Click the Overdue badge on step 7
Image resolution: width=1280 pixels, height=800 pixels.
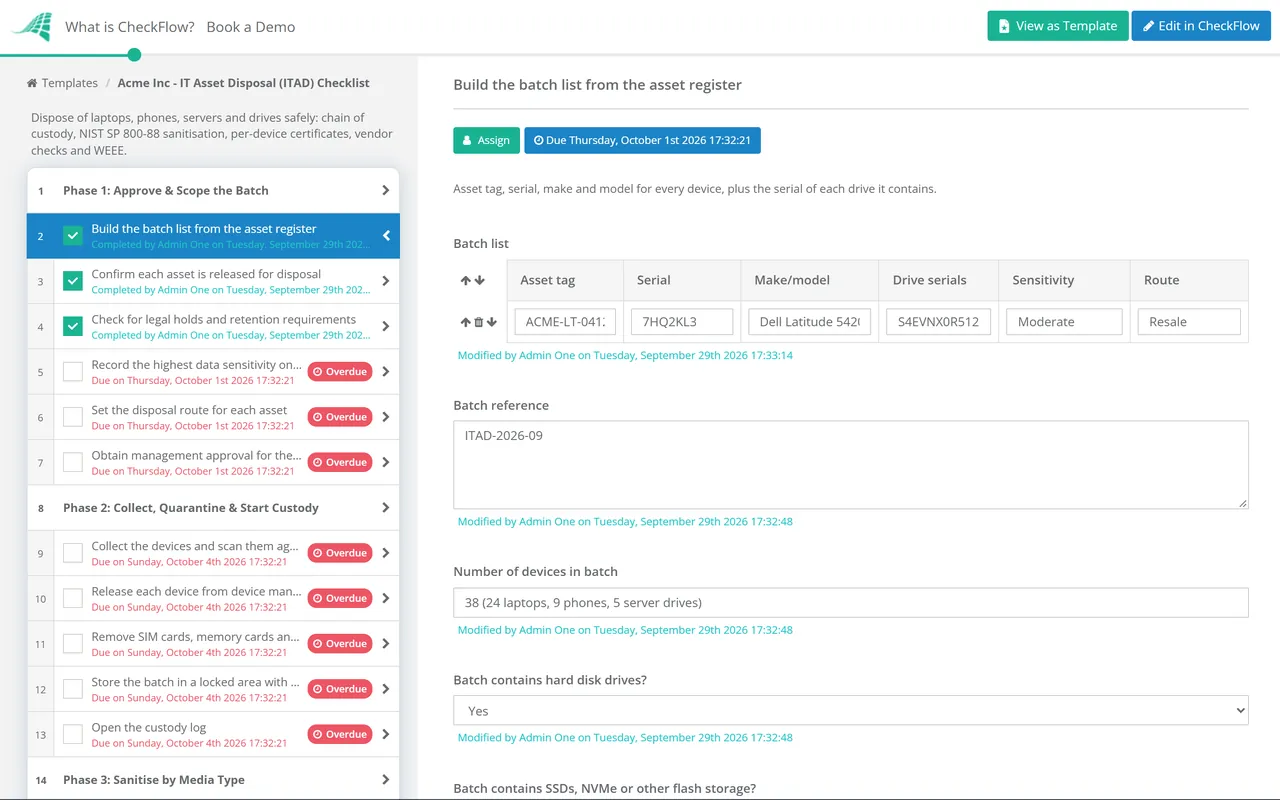pyautogui.click(x=340, y=462)
